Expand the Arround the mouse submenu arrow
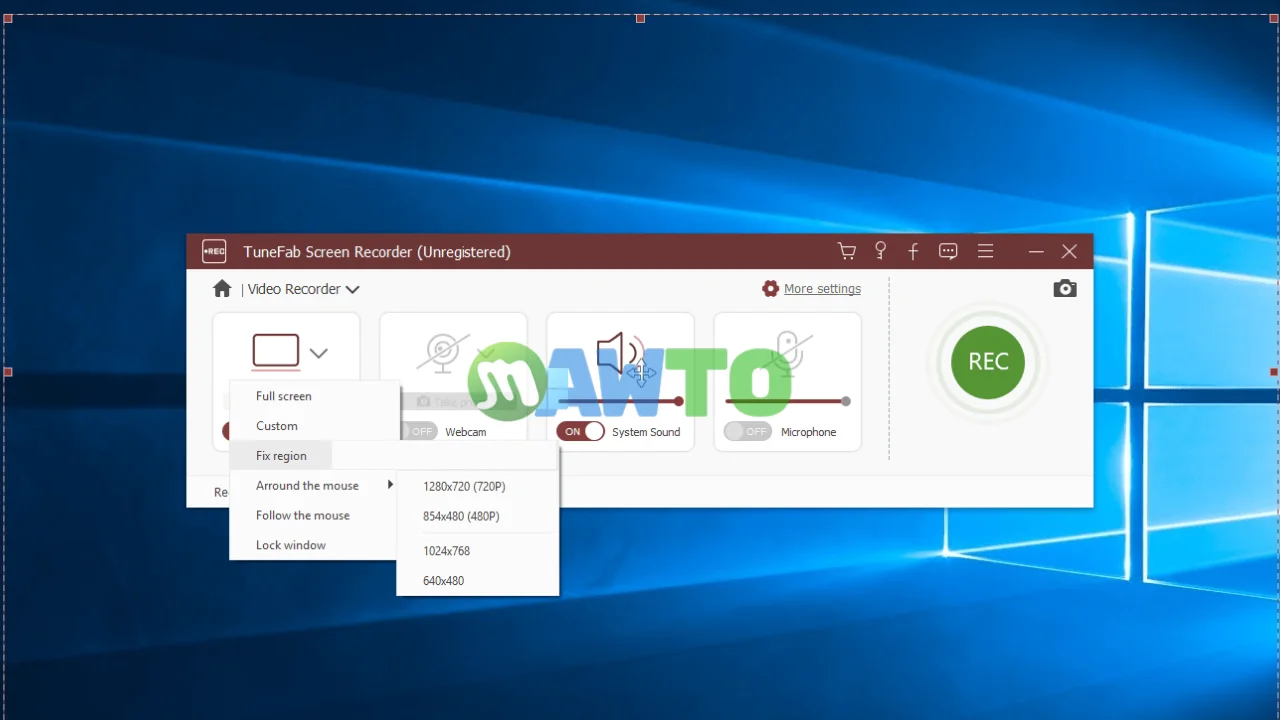The width and height of the screenshot is (1280, 720). (390, 485)
